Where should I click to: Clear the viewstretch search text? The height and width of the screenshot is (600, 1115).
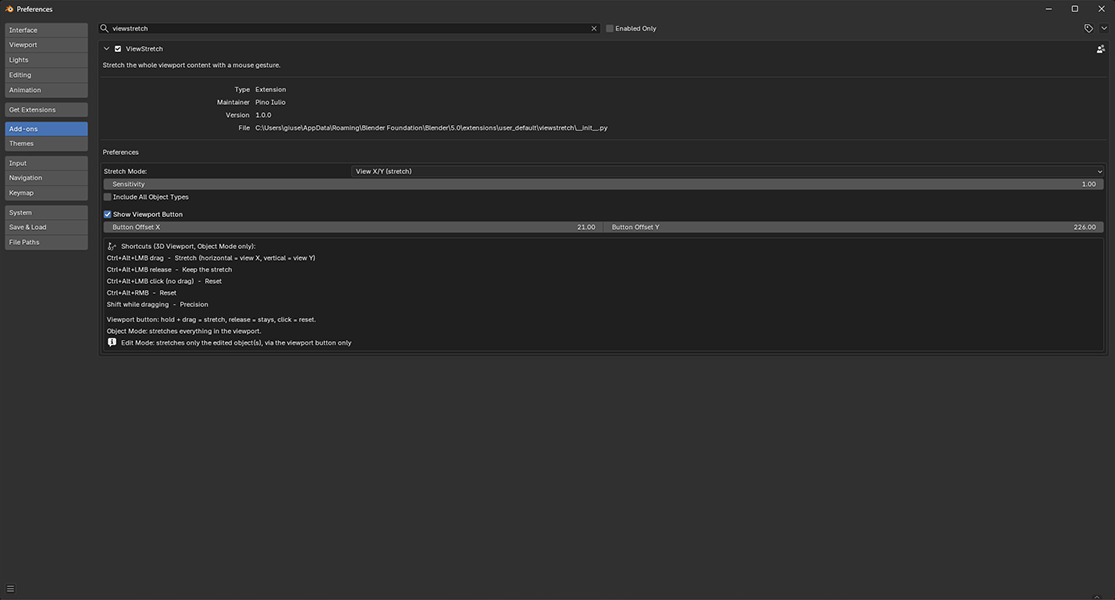(594, 28)
